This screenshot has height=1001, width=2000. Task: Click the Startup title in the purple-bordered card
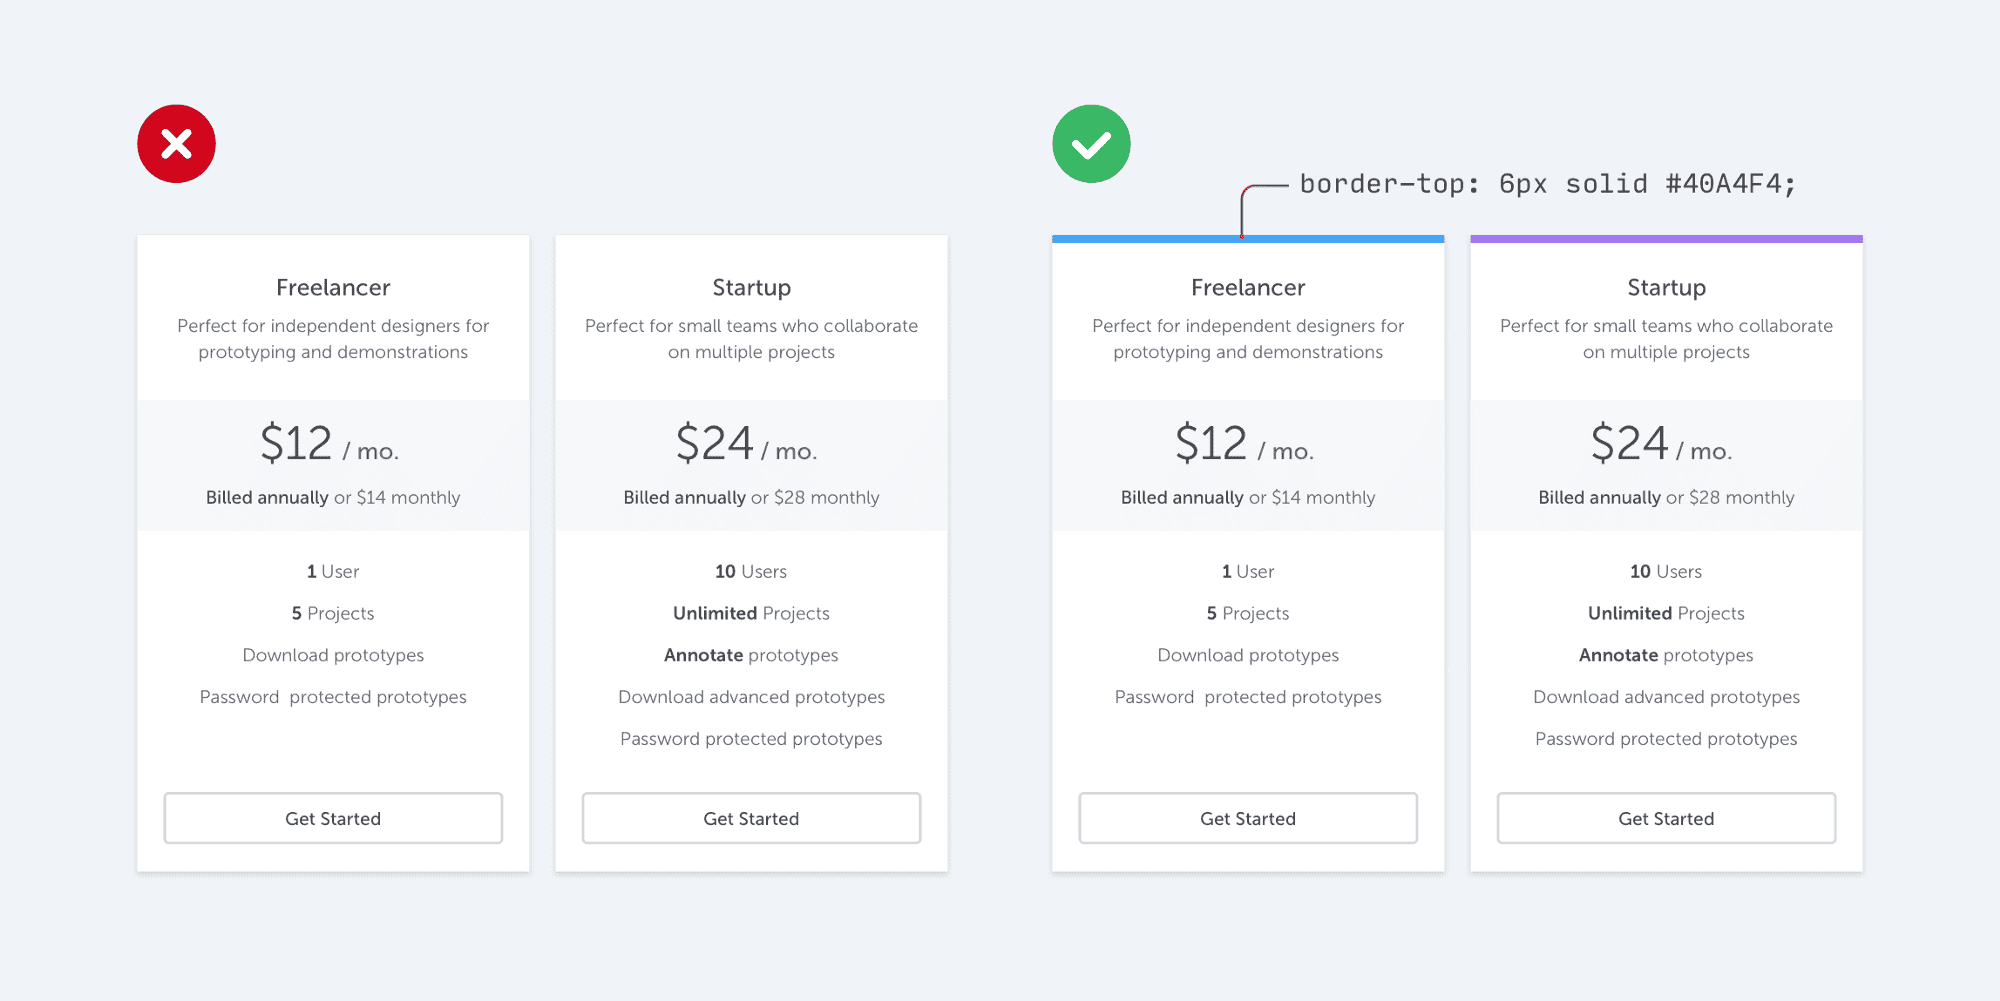coord(1666,288)
